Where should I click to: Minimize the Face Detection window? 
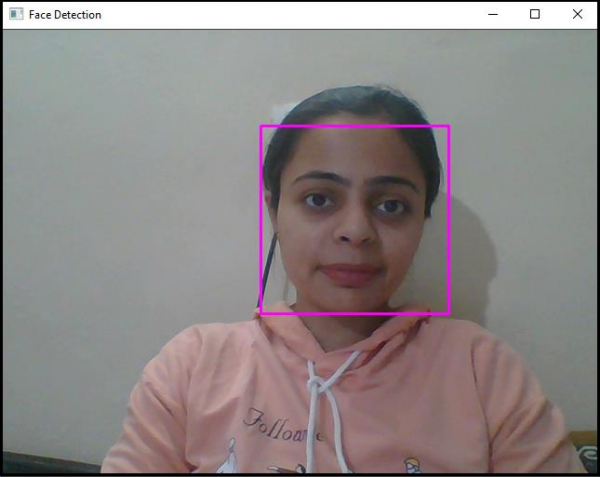point(493,15)
